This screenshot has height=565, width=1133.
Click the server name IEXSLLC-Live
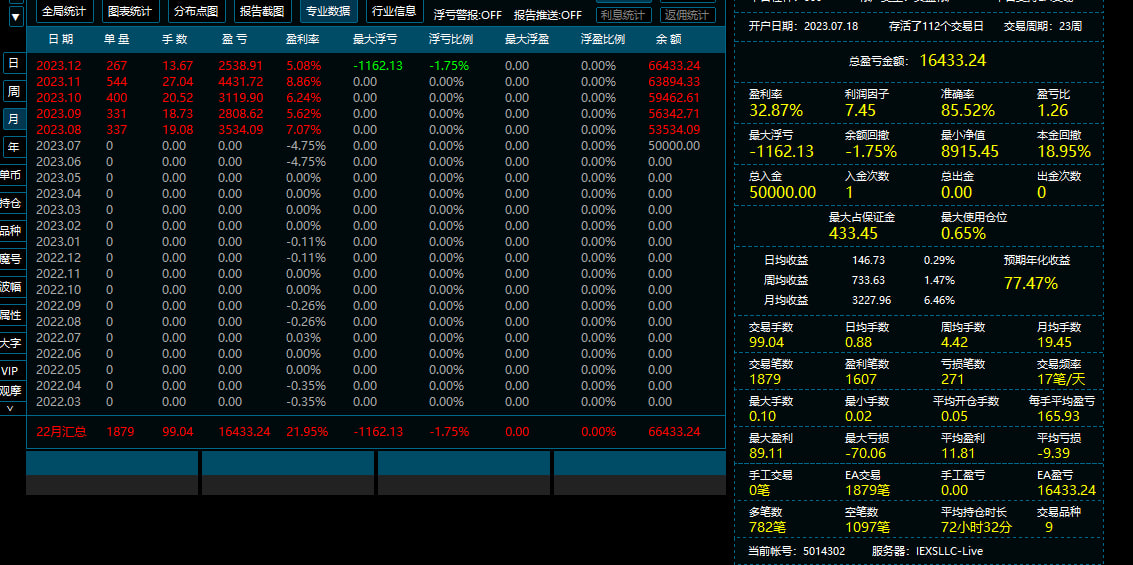coord(949,551)
